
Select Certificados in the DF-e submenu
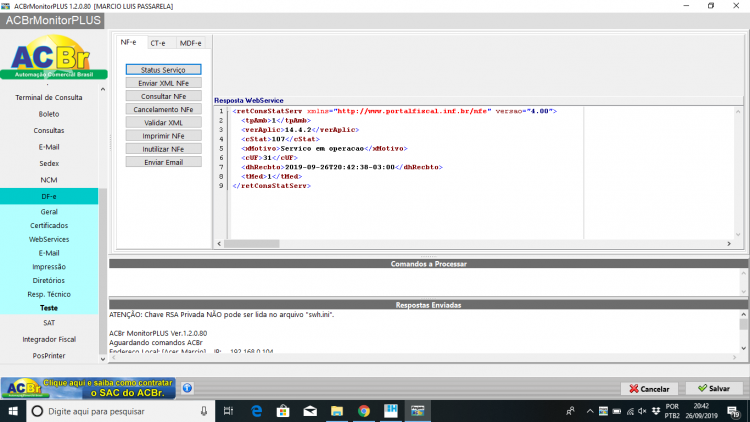coord(49,225)
